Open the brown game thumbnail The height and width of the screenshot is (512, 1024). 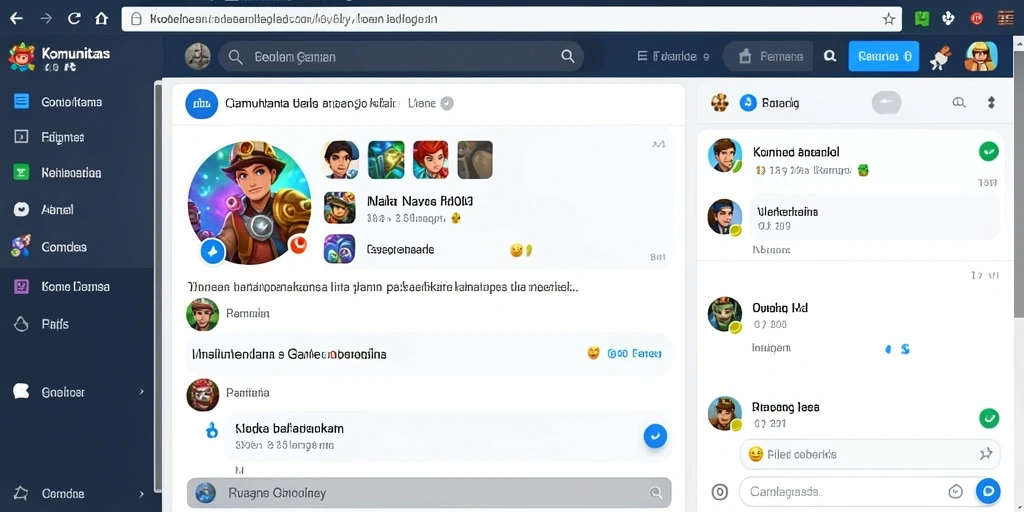pyautogui.click(x=475, y=159)
